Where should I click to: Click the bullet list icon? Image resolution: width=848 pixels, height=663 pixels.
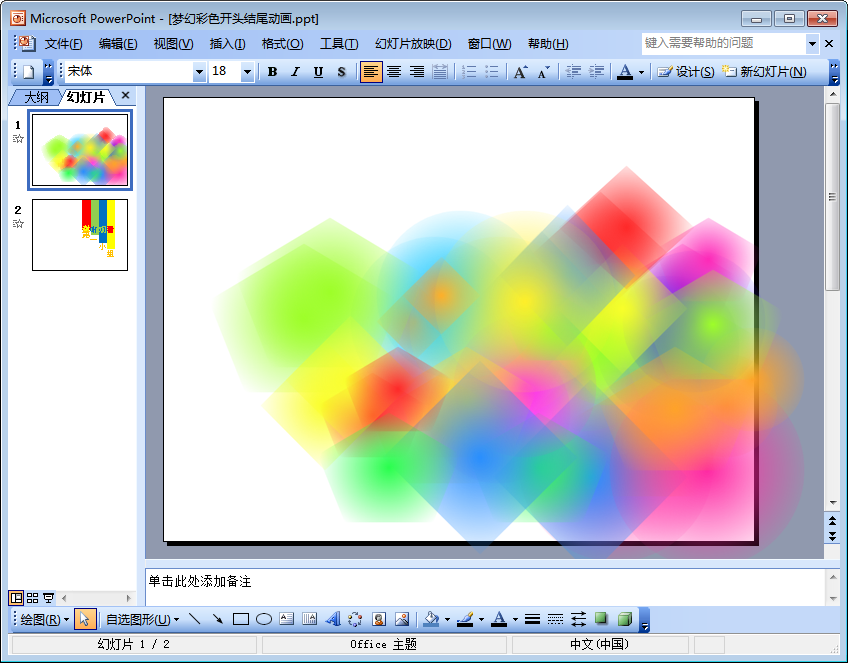click(x=492, y=71)
